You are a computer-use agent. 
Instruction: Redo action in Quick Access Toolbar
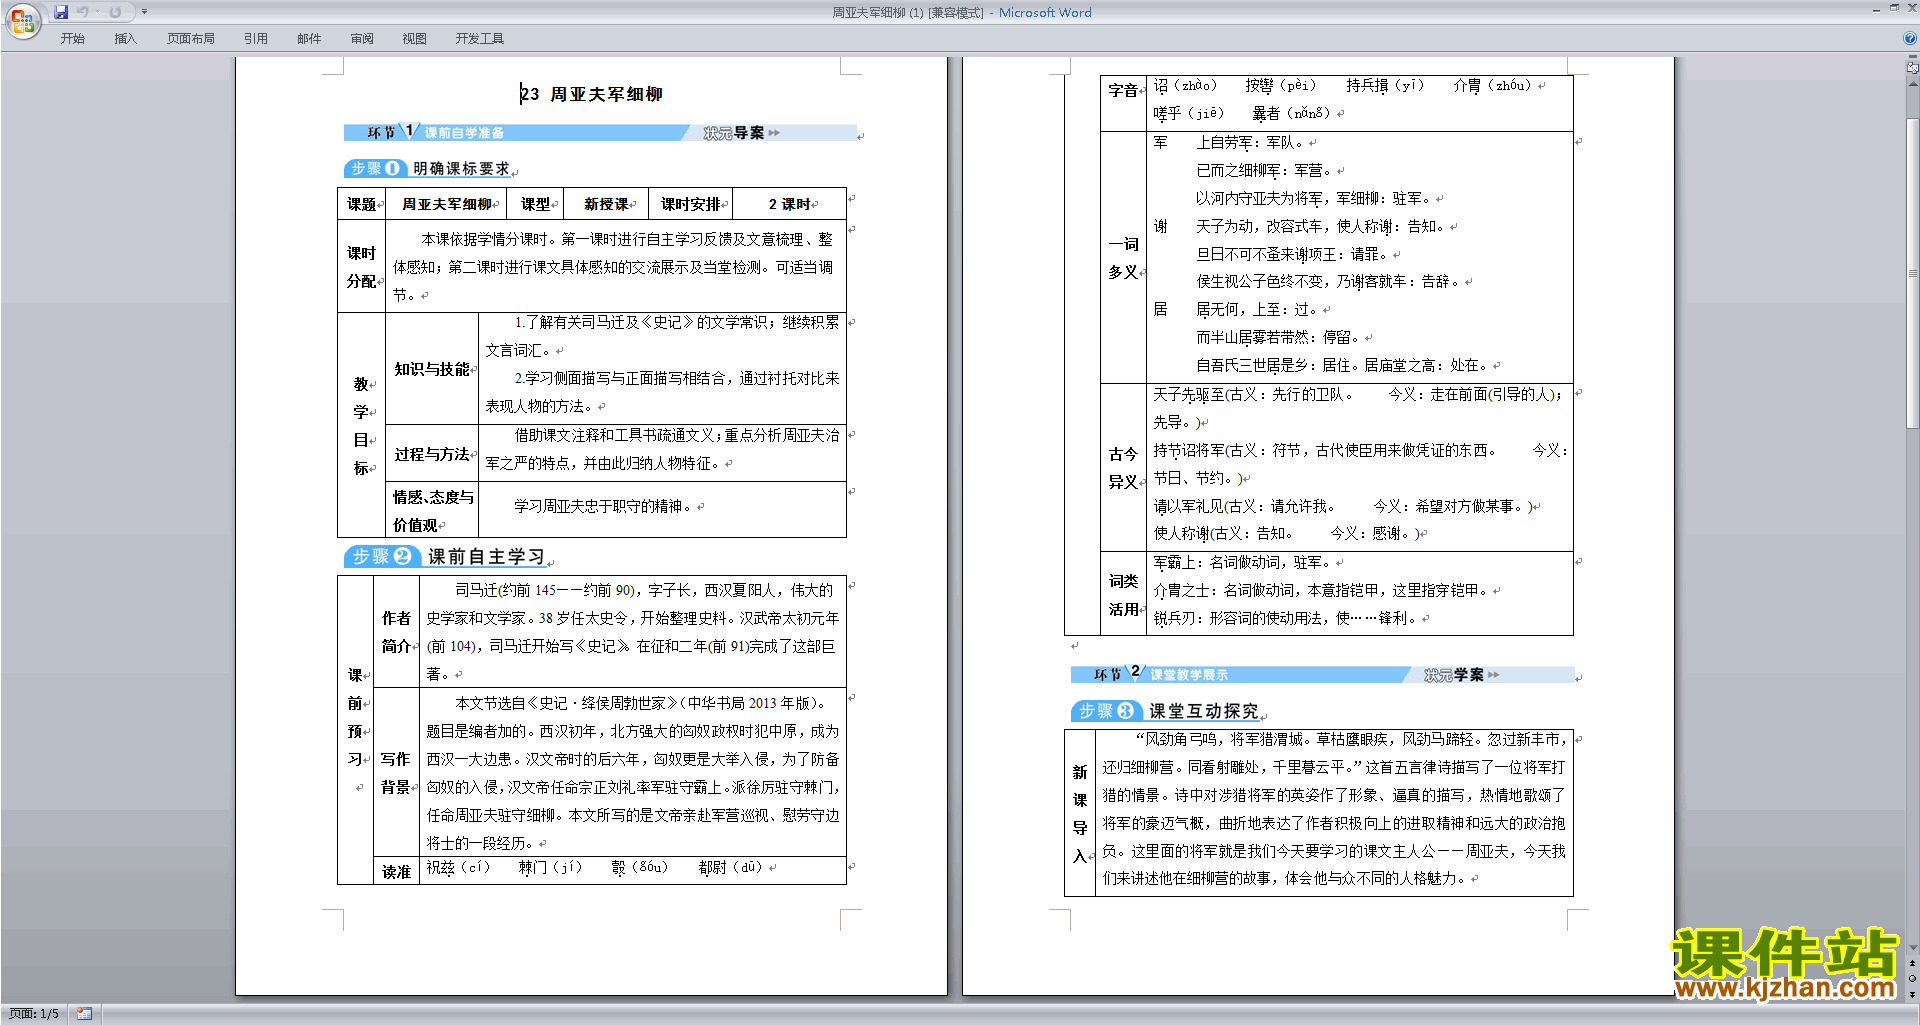115,12
